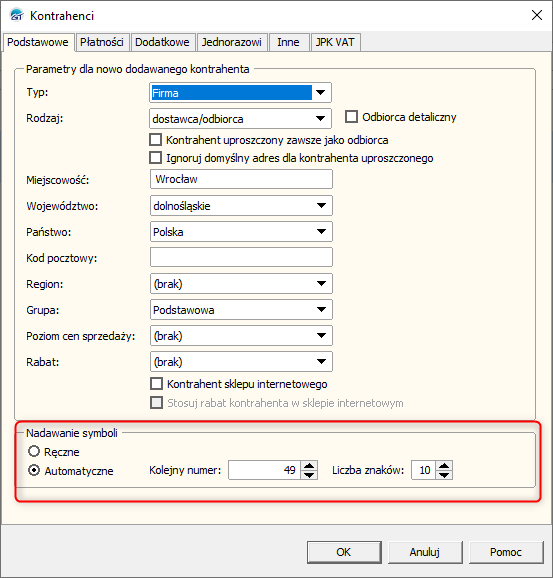Click the empty Kod pocztowy field

tap(241, 257)
